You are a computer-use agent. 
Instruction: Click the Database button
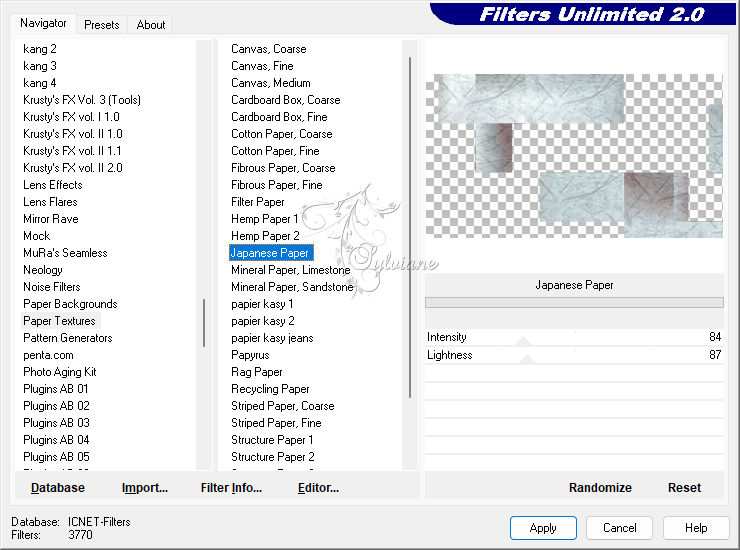(x=58, y=488)
